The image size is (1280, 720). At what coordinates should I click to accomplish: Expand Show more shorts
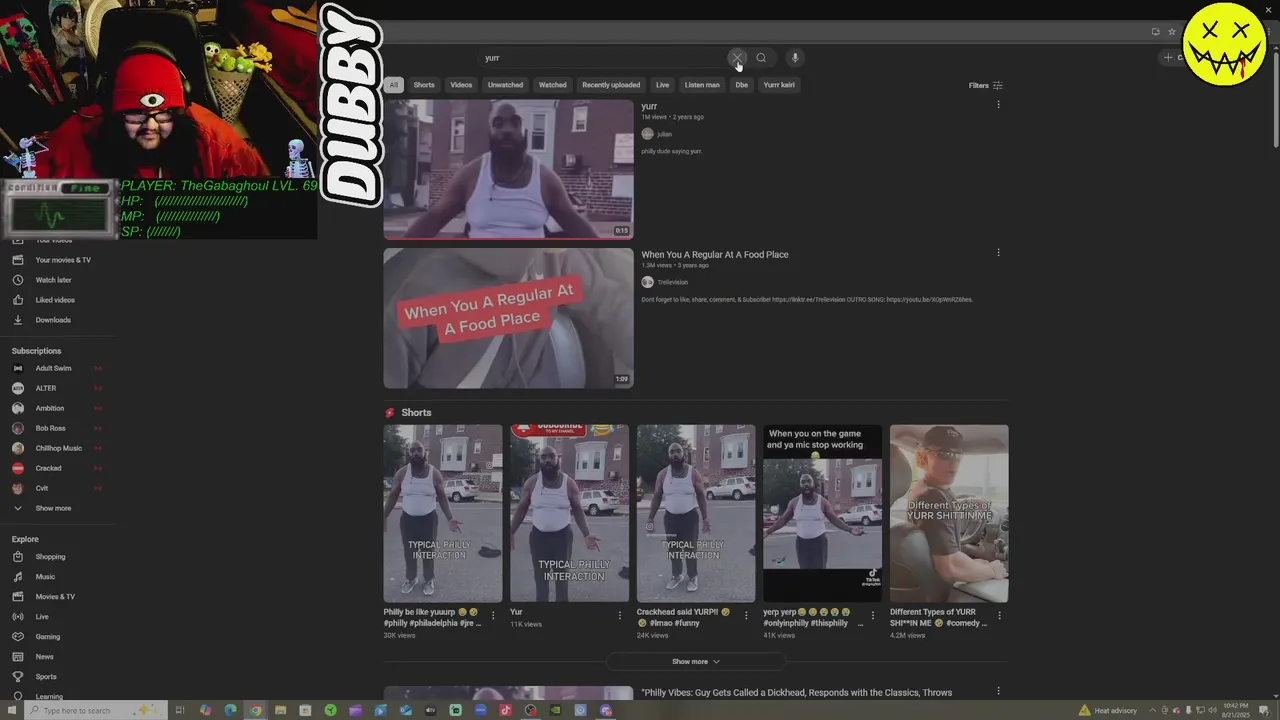(696, 662)
